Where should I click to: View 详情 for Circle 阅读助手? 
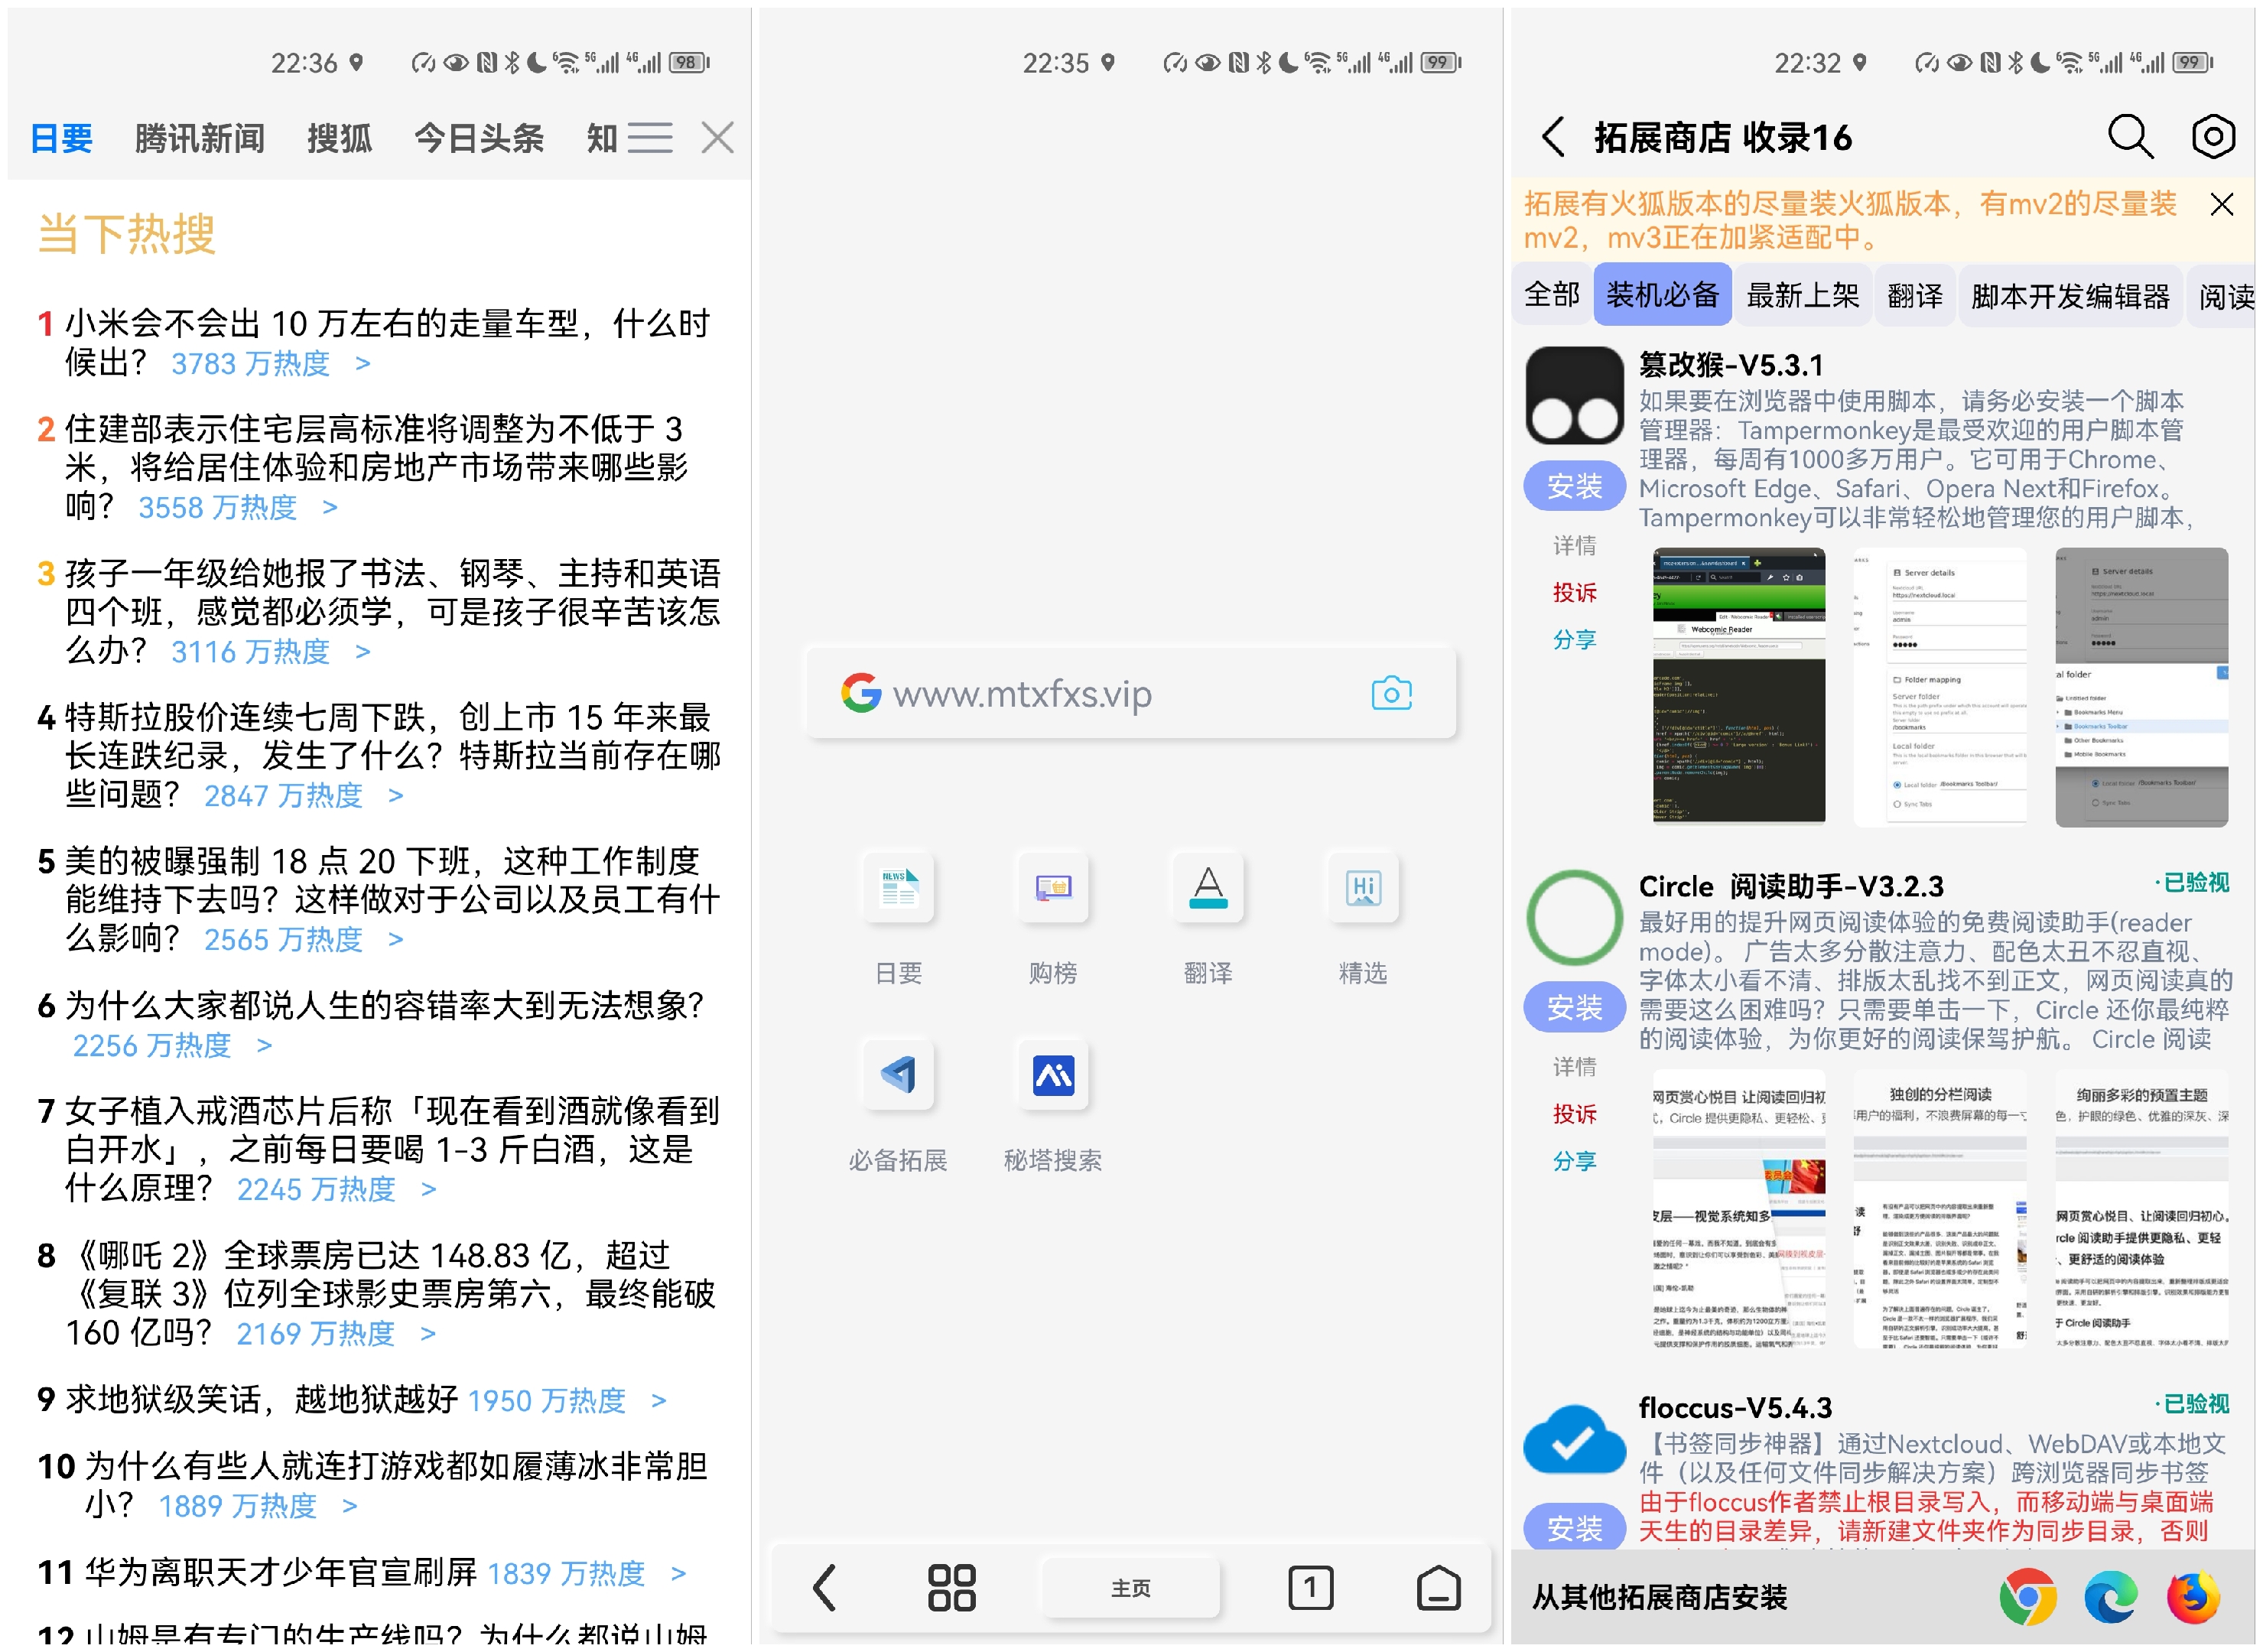point(1574,1067)
